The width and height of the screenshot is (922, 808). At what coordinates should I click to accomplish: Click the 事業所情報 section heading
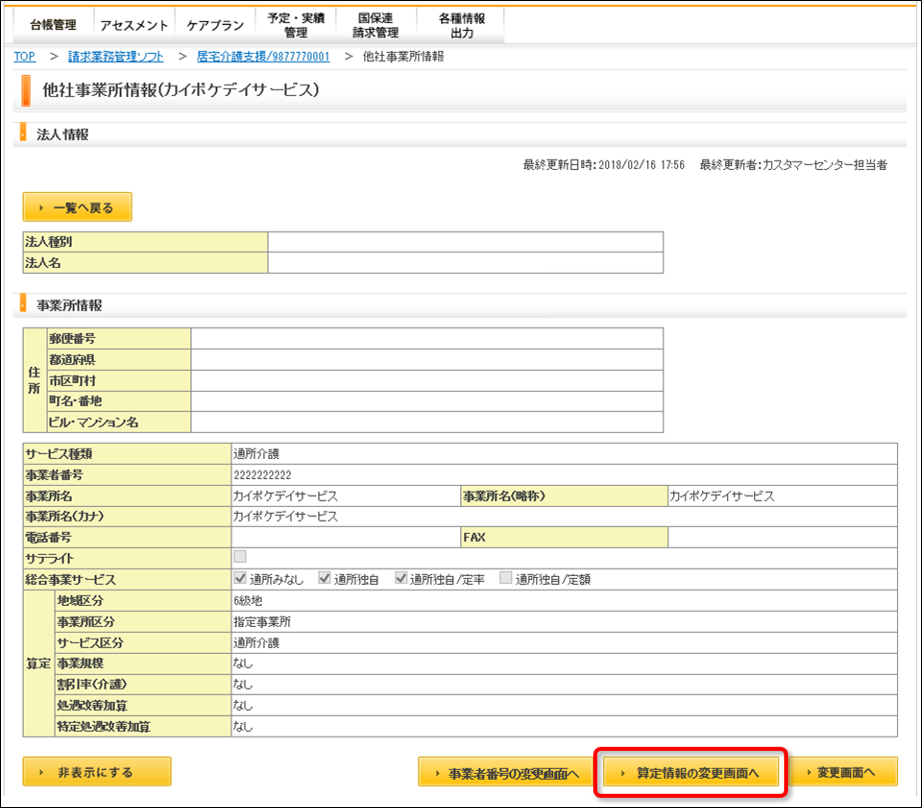(69, 305)
